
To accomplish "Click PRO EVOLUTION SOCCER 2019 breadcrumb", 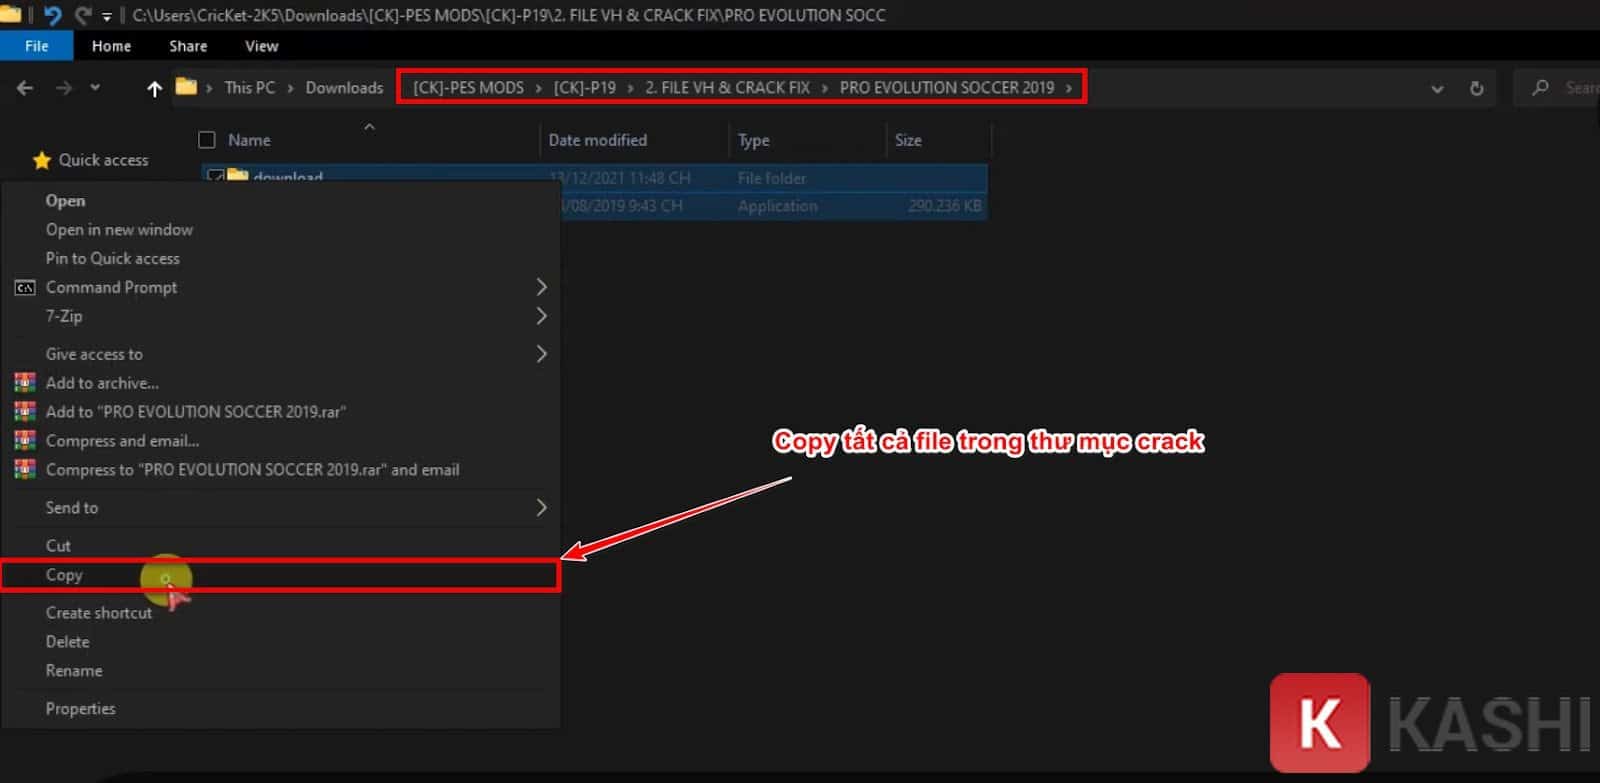I will click(947, 88).
